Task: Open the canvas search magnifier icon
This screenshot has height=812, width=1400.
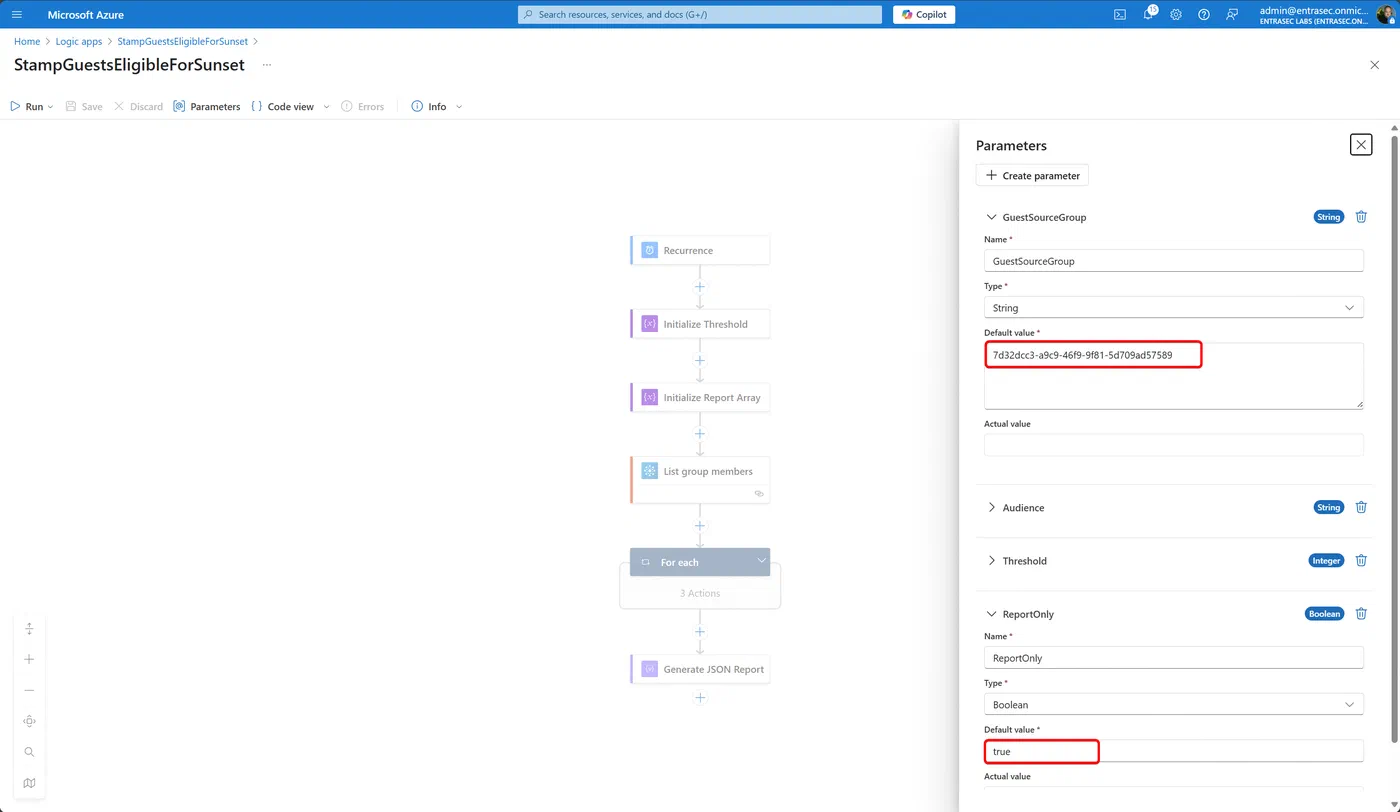Action: [x=29, y=753]
